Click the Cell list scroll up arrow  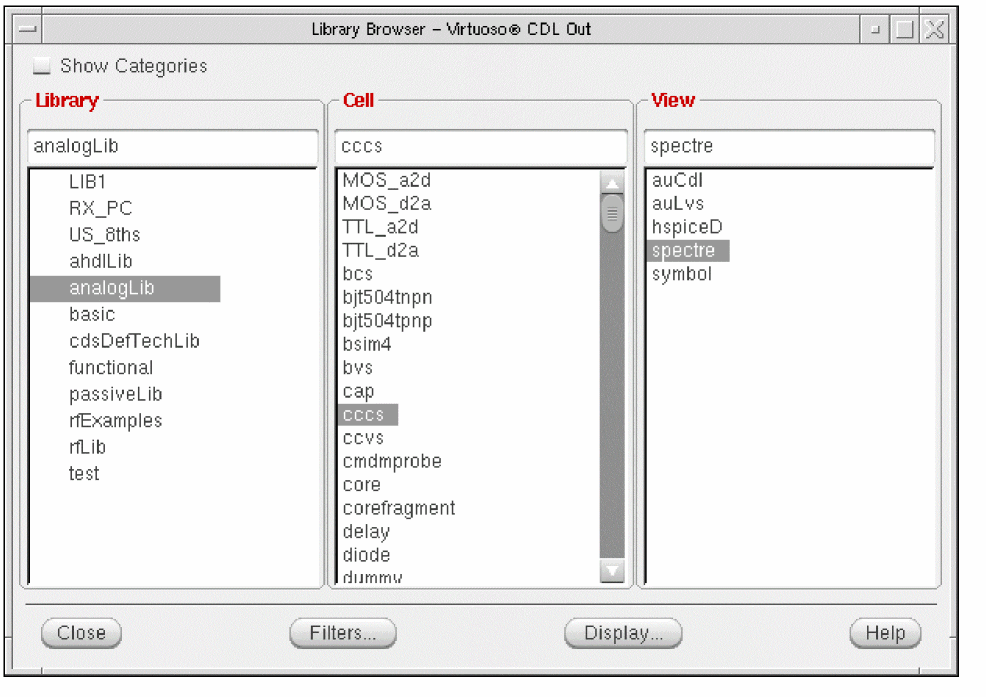612,183
